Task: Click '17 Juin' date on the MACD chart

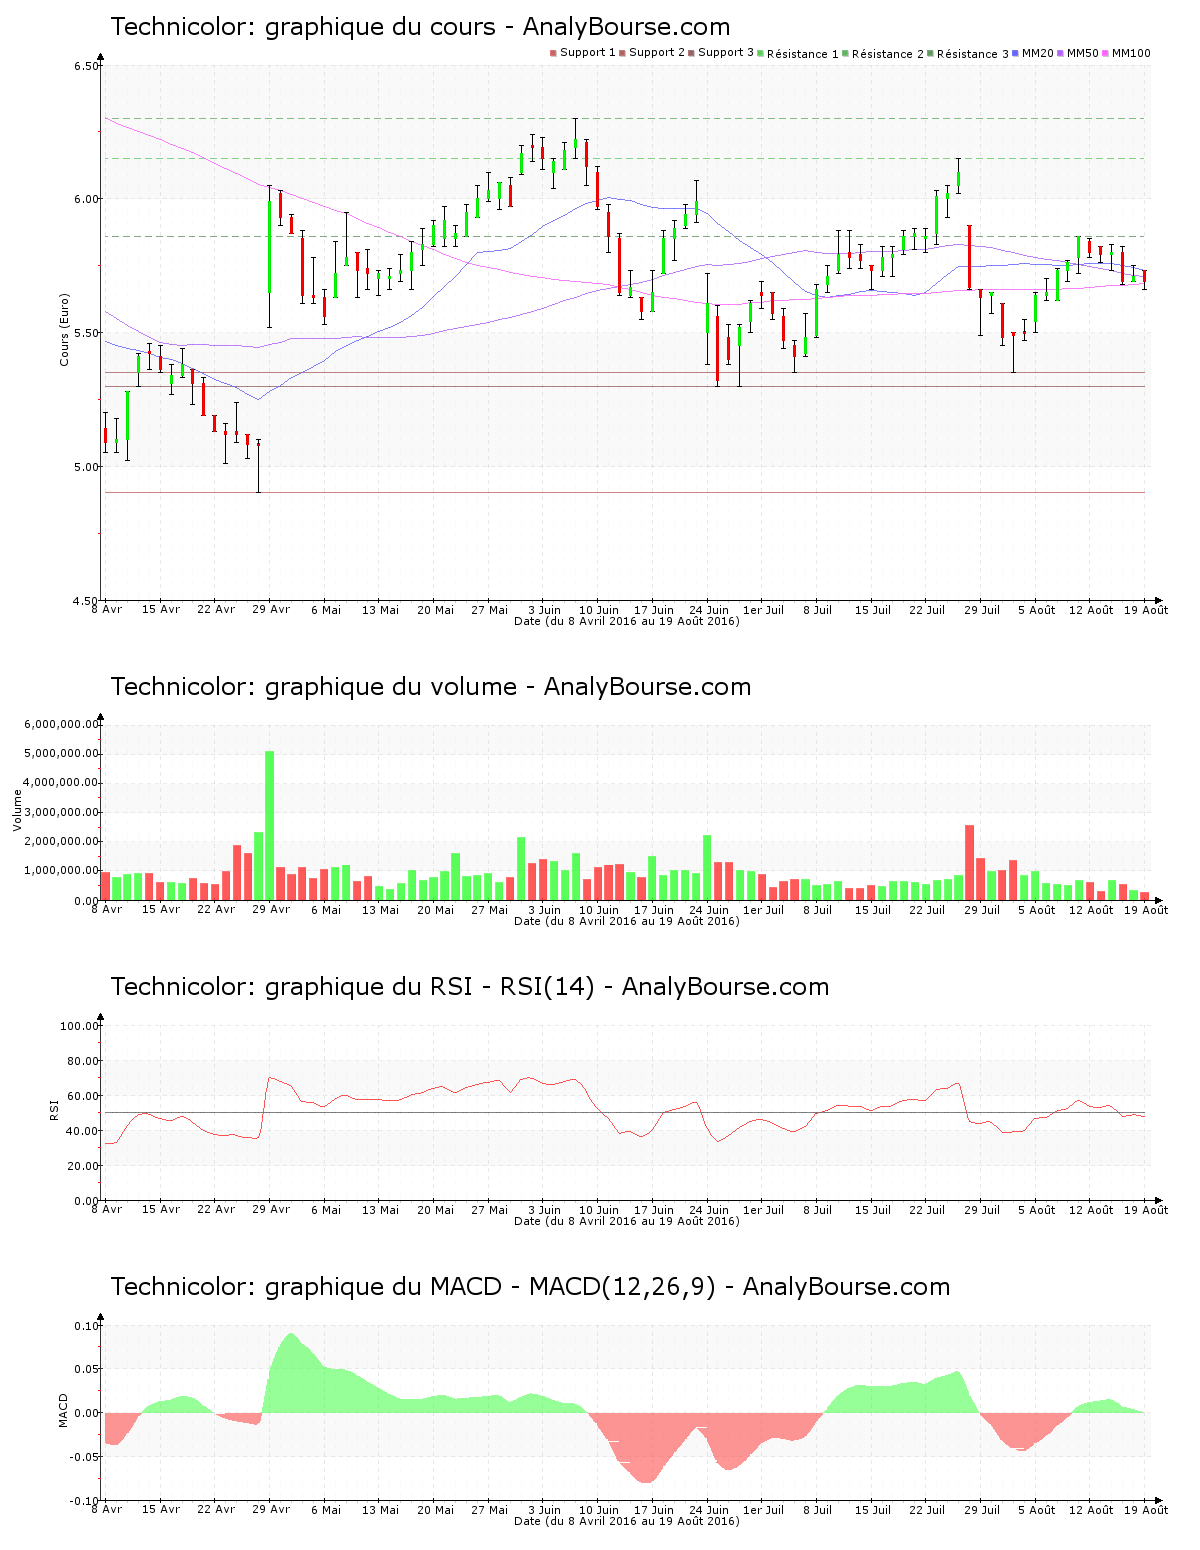Action: [x=654, y=1510]
